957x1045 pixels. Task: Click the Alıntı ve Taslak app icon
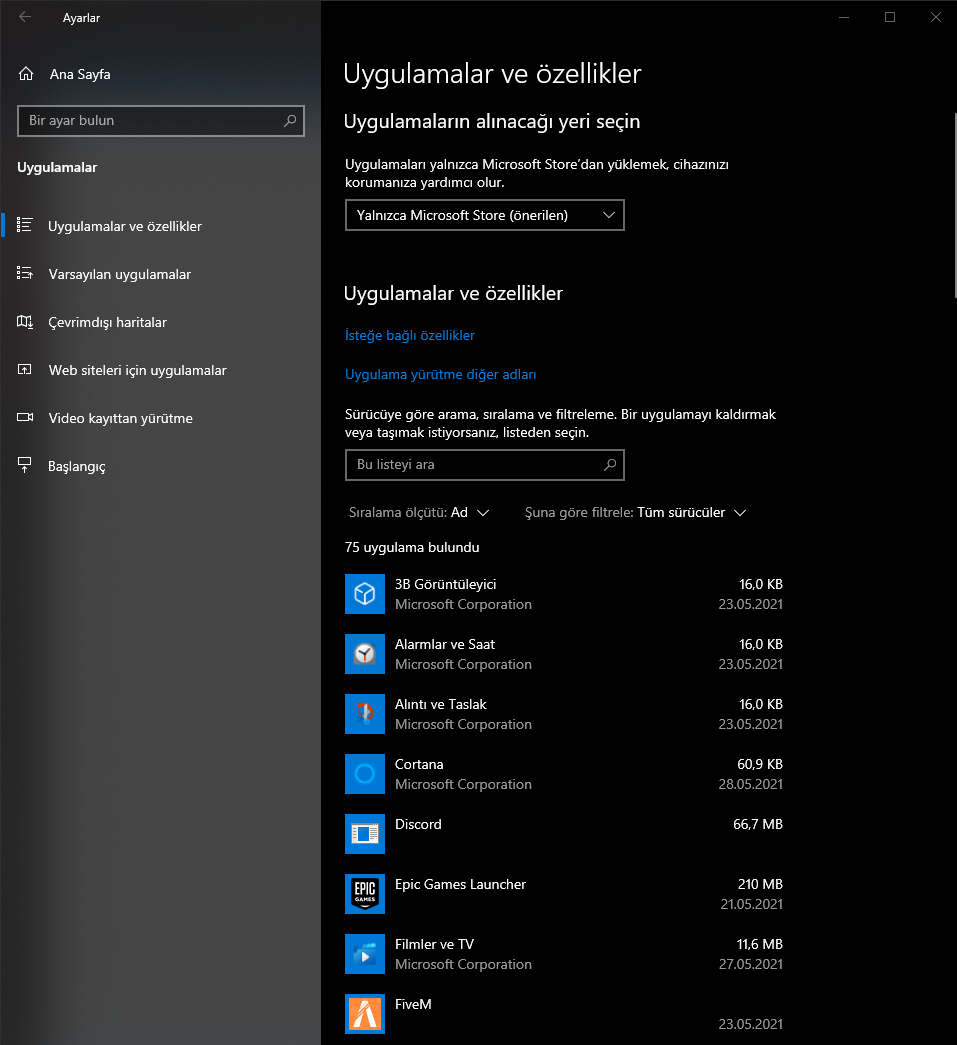click(x=365, y=714)
